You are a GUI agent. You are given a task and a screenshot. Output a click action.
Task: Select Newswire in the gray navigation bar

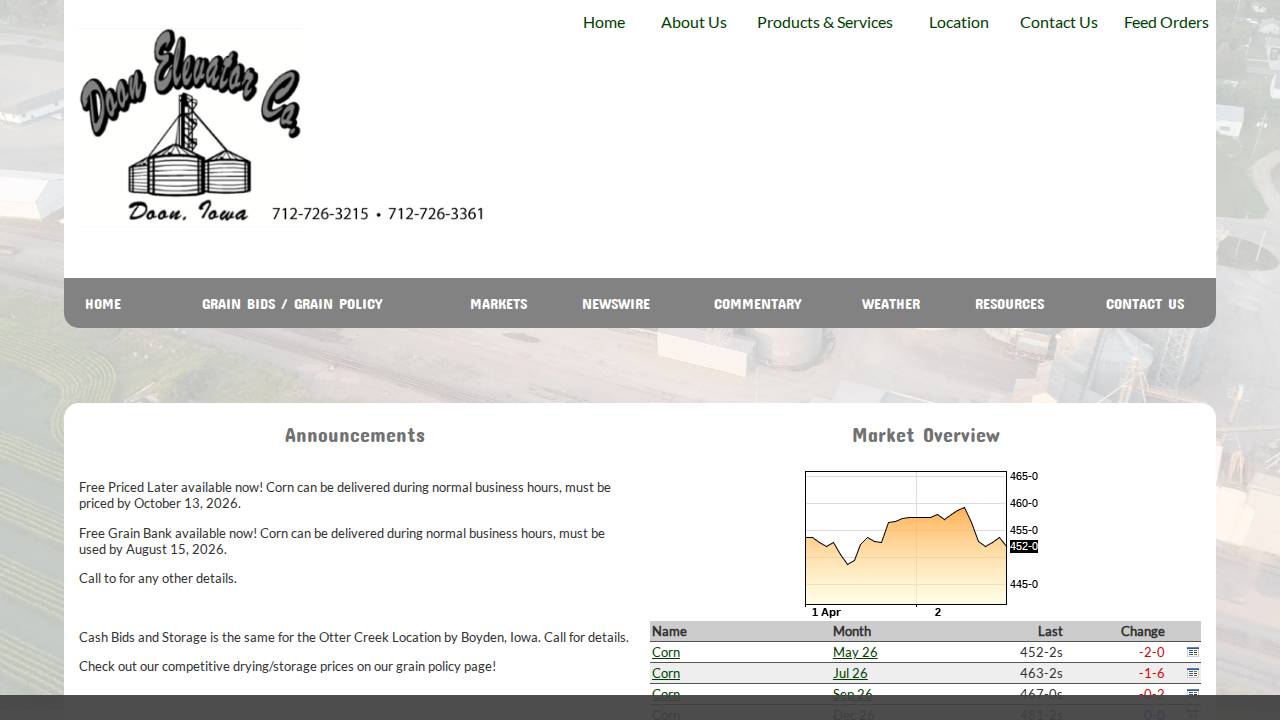click(615, 304)
